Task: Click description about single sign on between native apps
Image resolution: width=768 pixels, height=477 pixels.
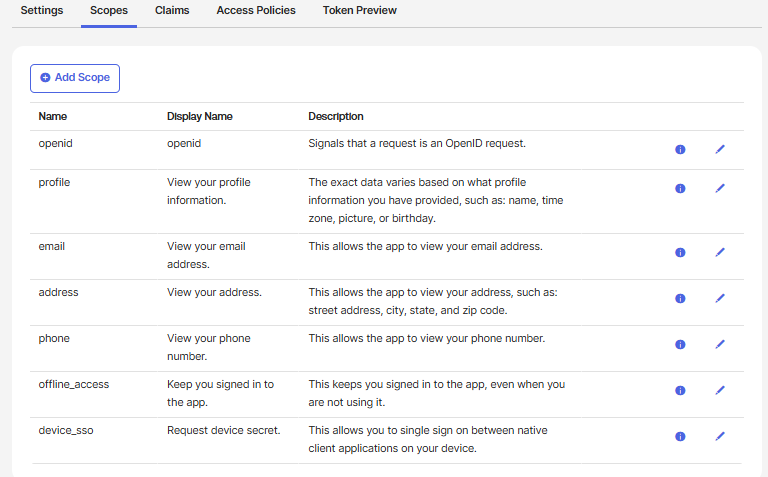Action: (428, 439)
